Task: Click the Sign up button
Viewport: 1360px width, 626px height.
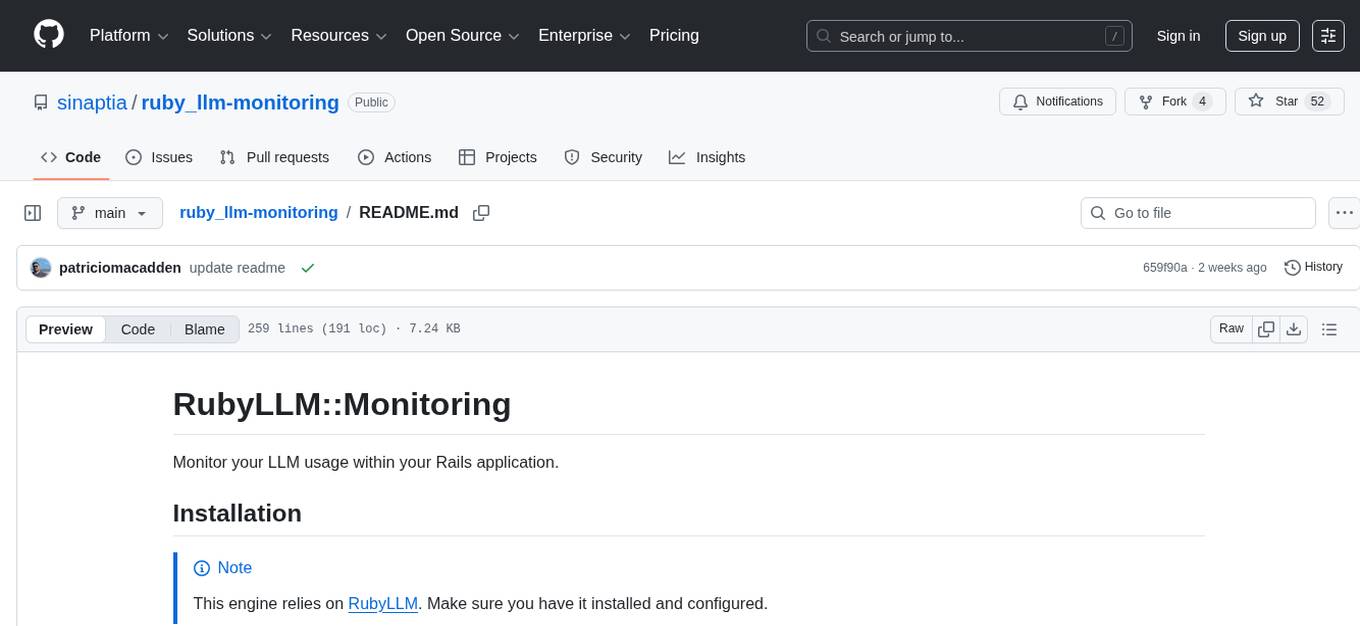Action: [1261, 35]
